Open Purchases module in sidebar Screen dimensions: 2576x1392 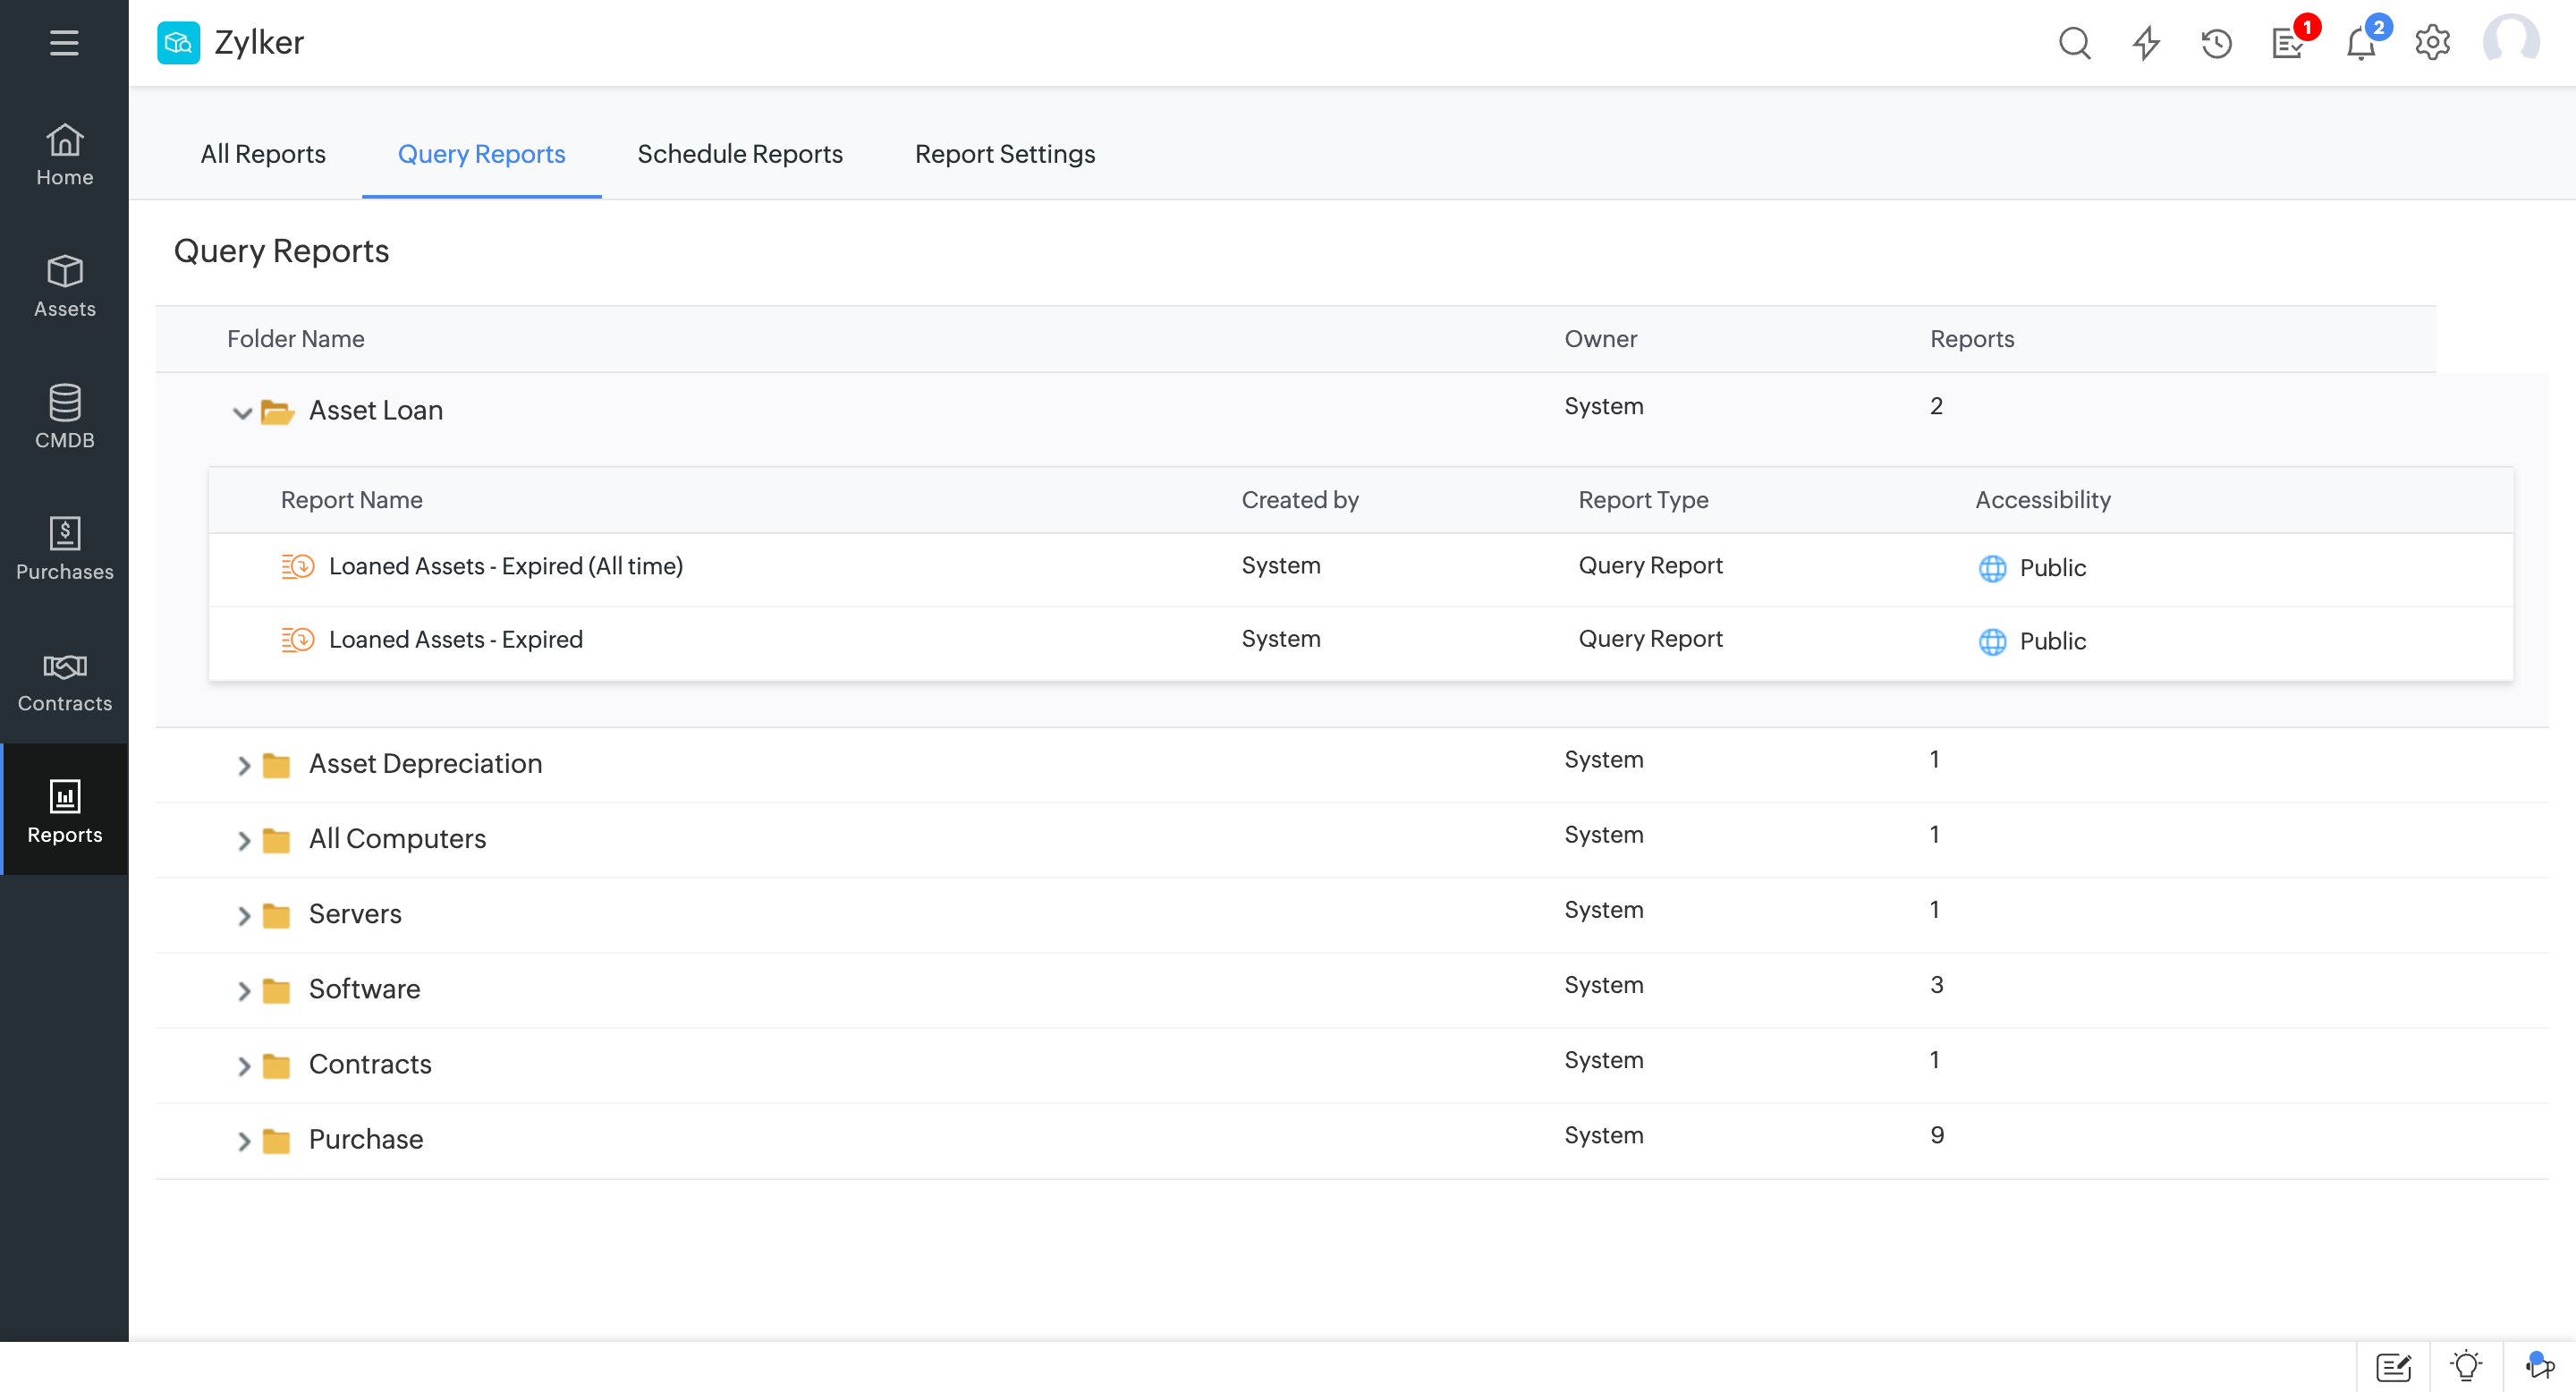click(x=64, y=548)
